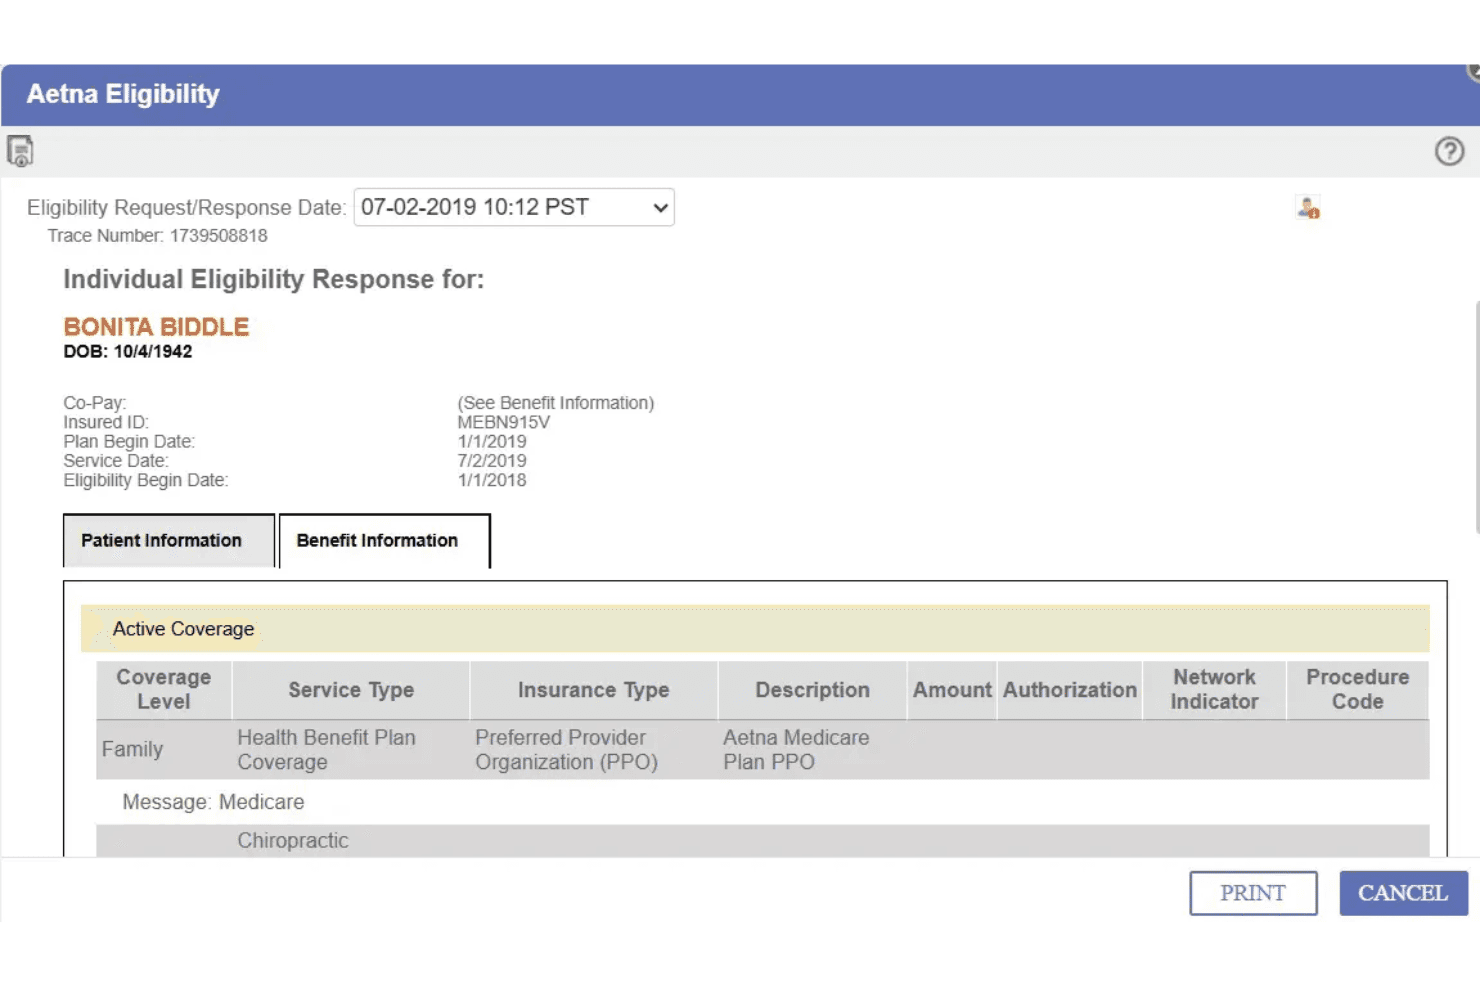Click the Authorization column header
Viewport: 1480px width, 987px height.
click(1070, 689)
